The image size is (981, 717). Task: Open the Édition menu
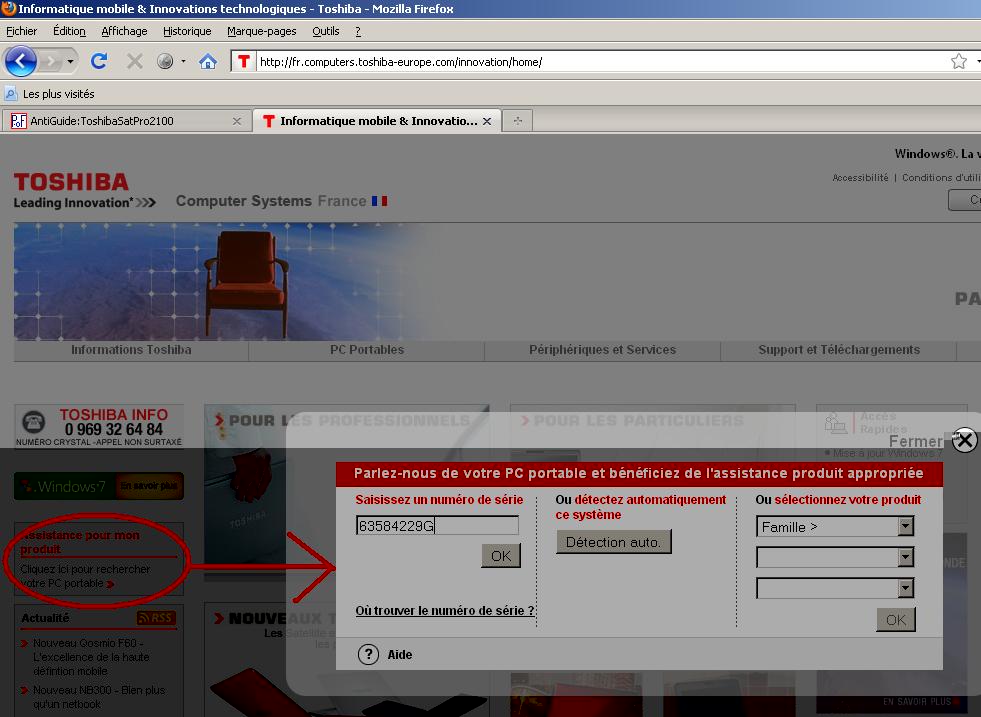[69, 31]
